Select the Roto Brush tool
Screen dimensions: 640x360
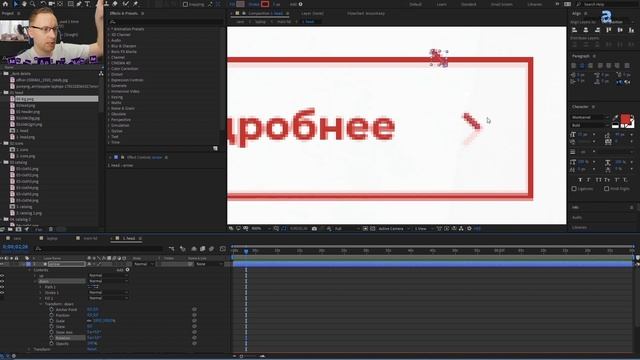(125, 4)
